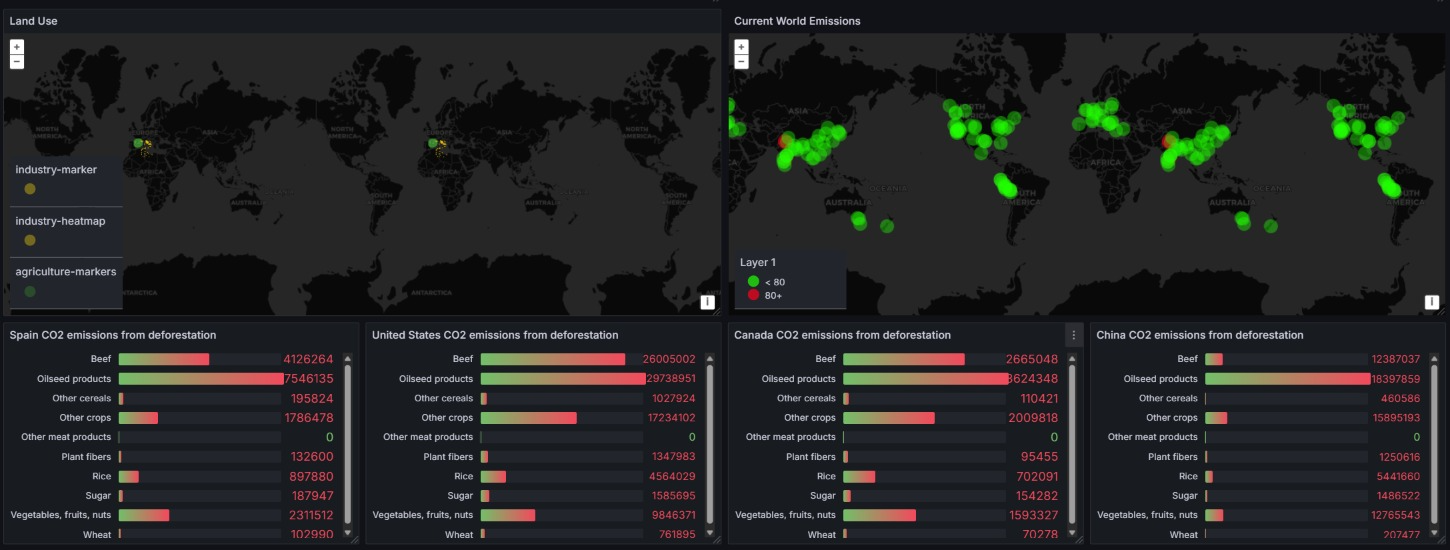Viewport: 1450px width, 550px height.
Task: Click the Land Use panel title
Action: (x=33, y=21)
